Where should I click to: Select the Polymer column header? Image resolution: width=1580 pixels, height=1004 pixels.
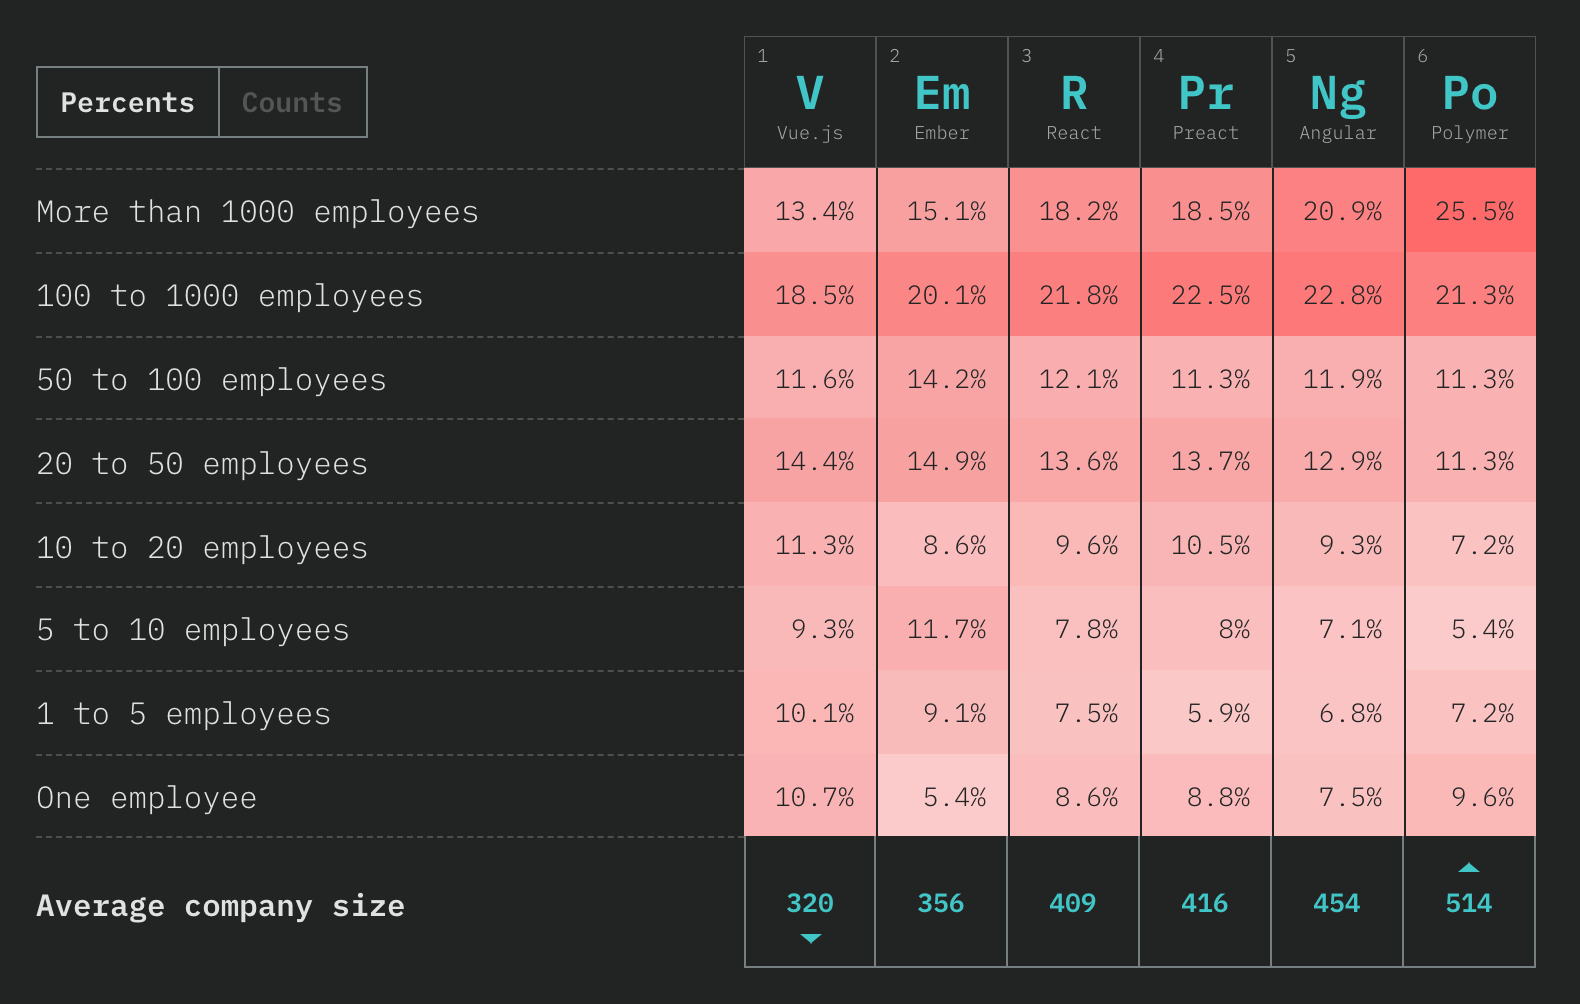pos(1470,102)
